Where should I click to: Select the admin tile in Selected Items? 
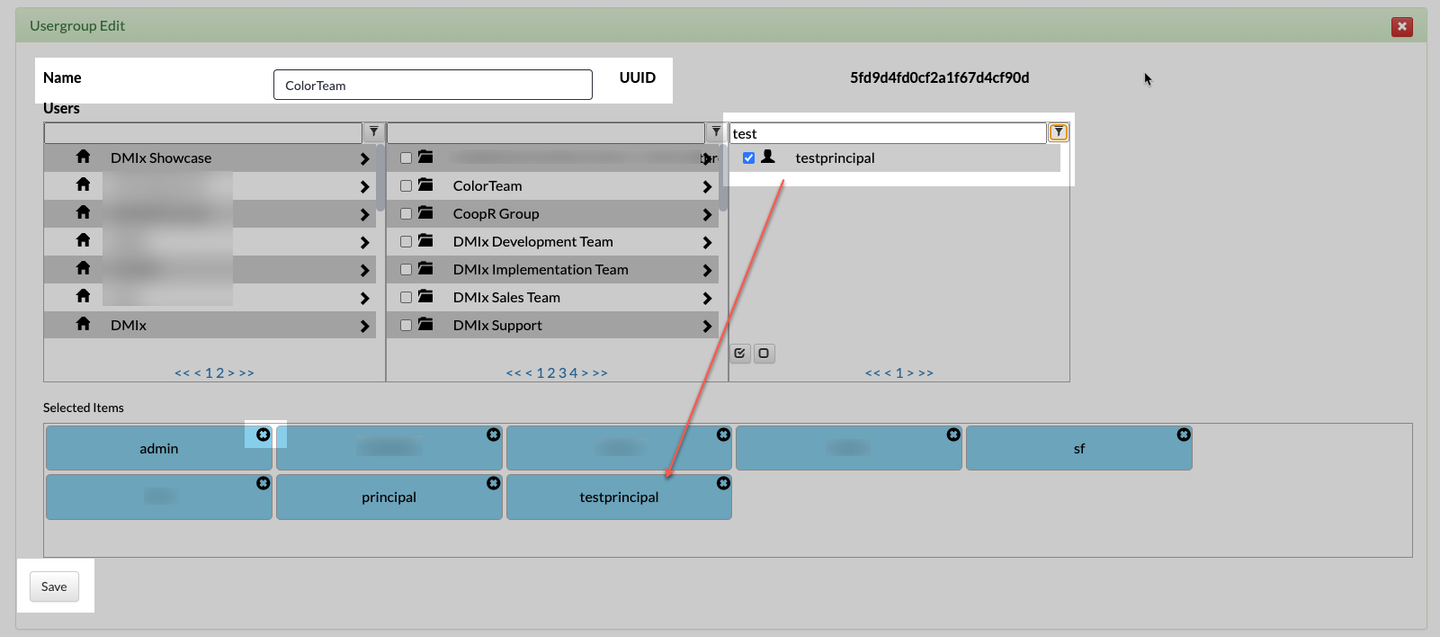click(159, 448)
